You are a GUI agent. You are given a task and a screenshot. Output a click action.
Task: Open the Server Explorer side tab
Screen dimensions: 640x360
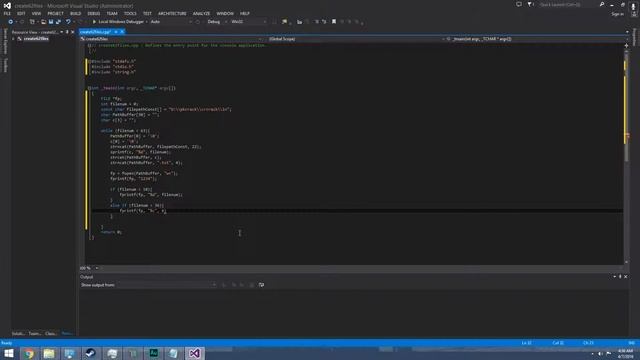point(5,41)
